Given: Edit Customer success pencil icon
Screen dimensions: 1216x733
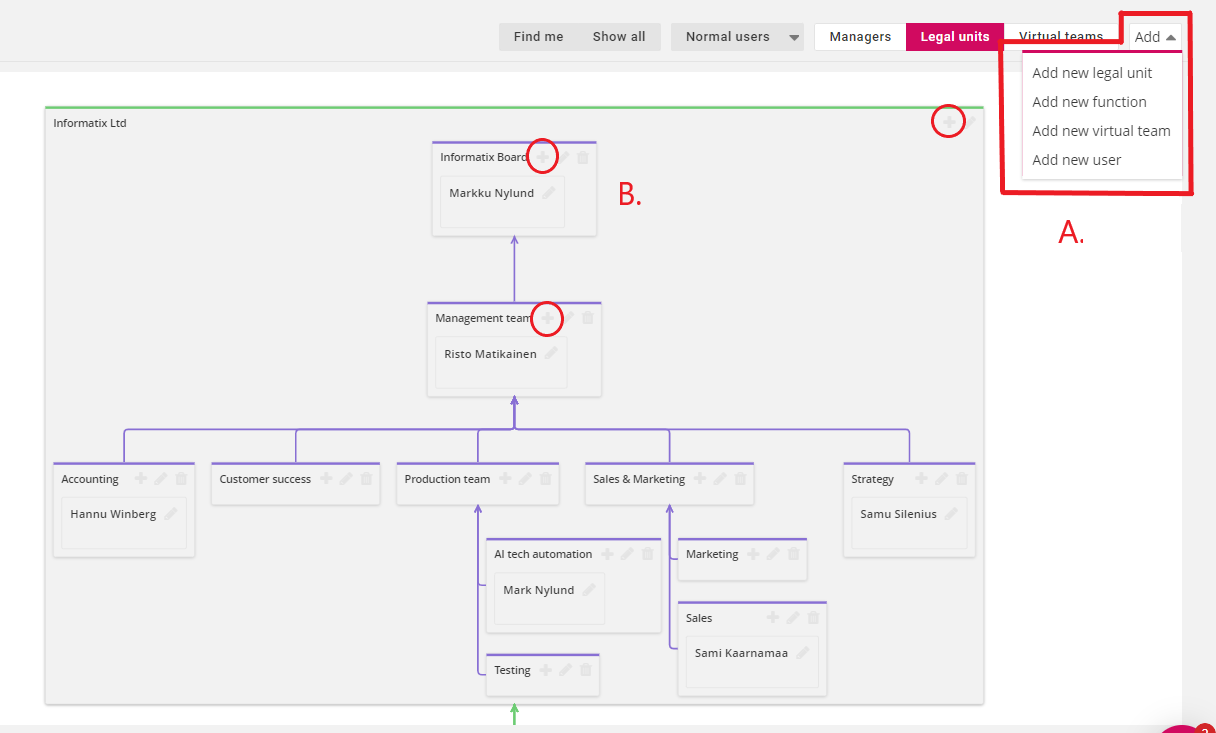Looking at the screenshot, I should coord(346,479).
